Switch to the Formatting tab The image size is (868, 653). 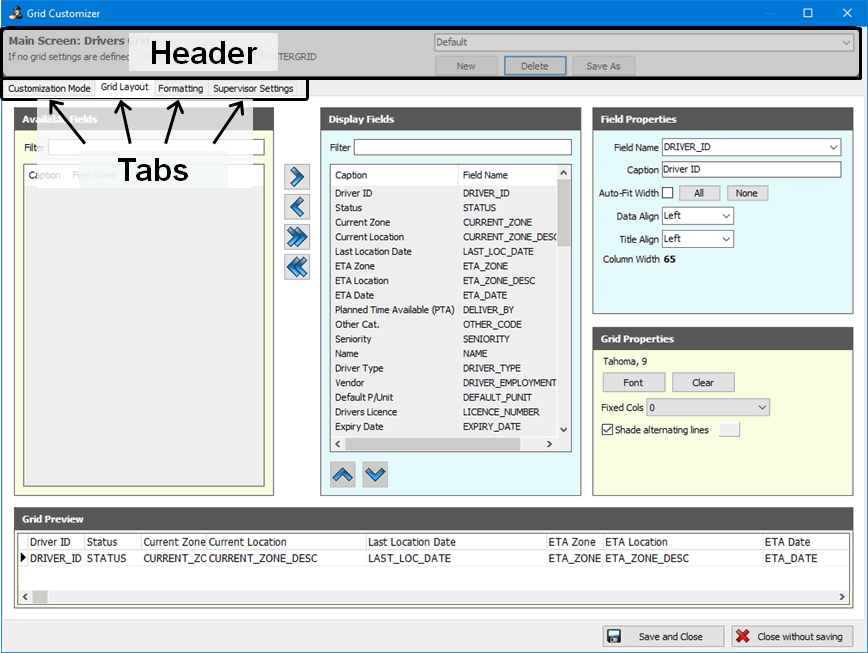[180, 88]
